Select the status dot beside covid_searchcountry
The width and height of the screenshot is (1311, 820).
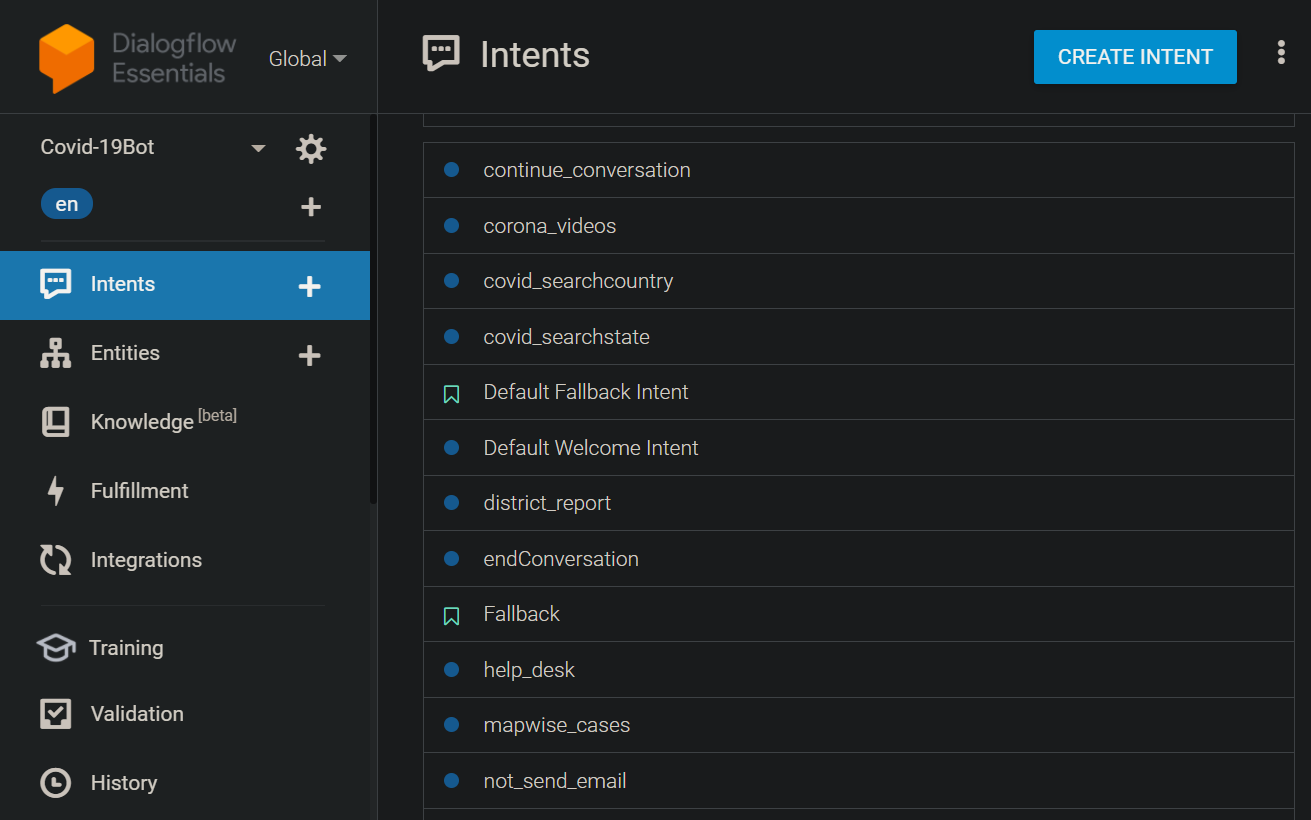(451, 281)
